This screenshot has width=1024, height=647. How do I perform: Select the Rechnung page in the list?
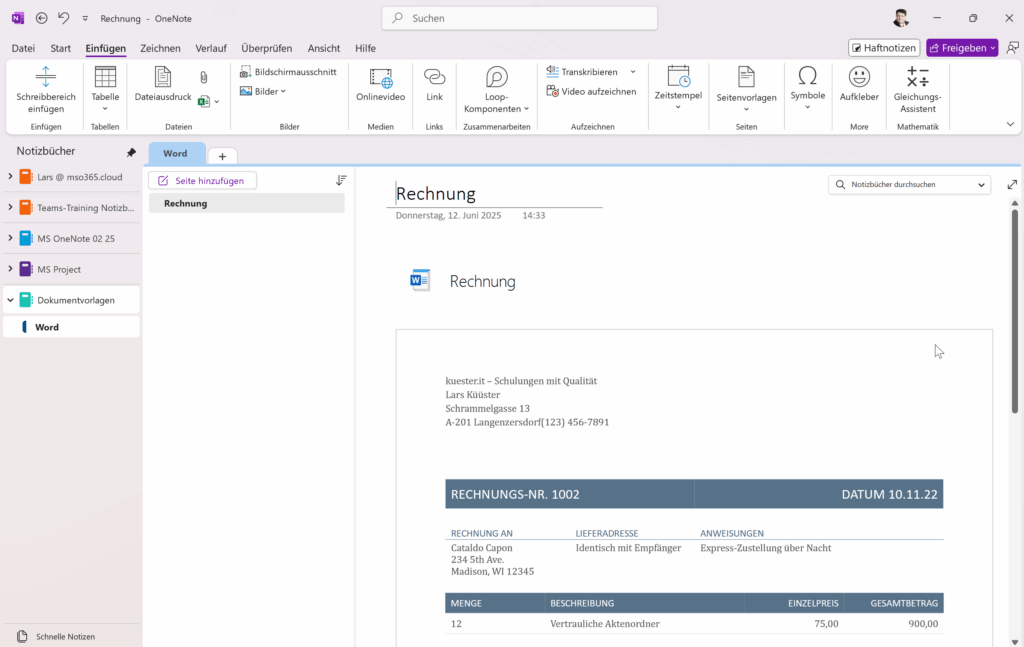pos(247,203)
